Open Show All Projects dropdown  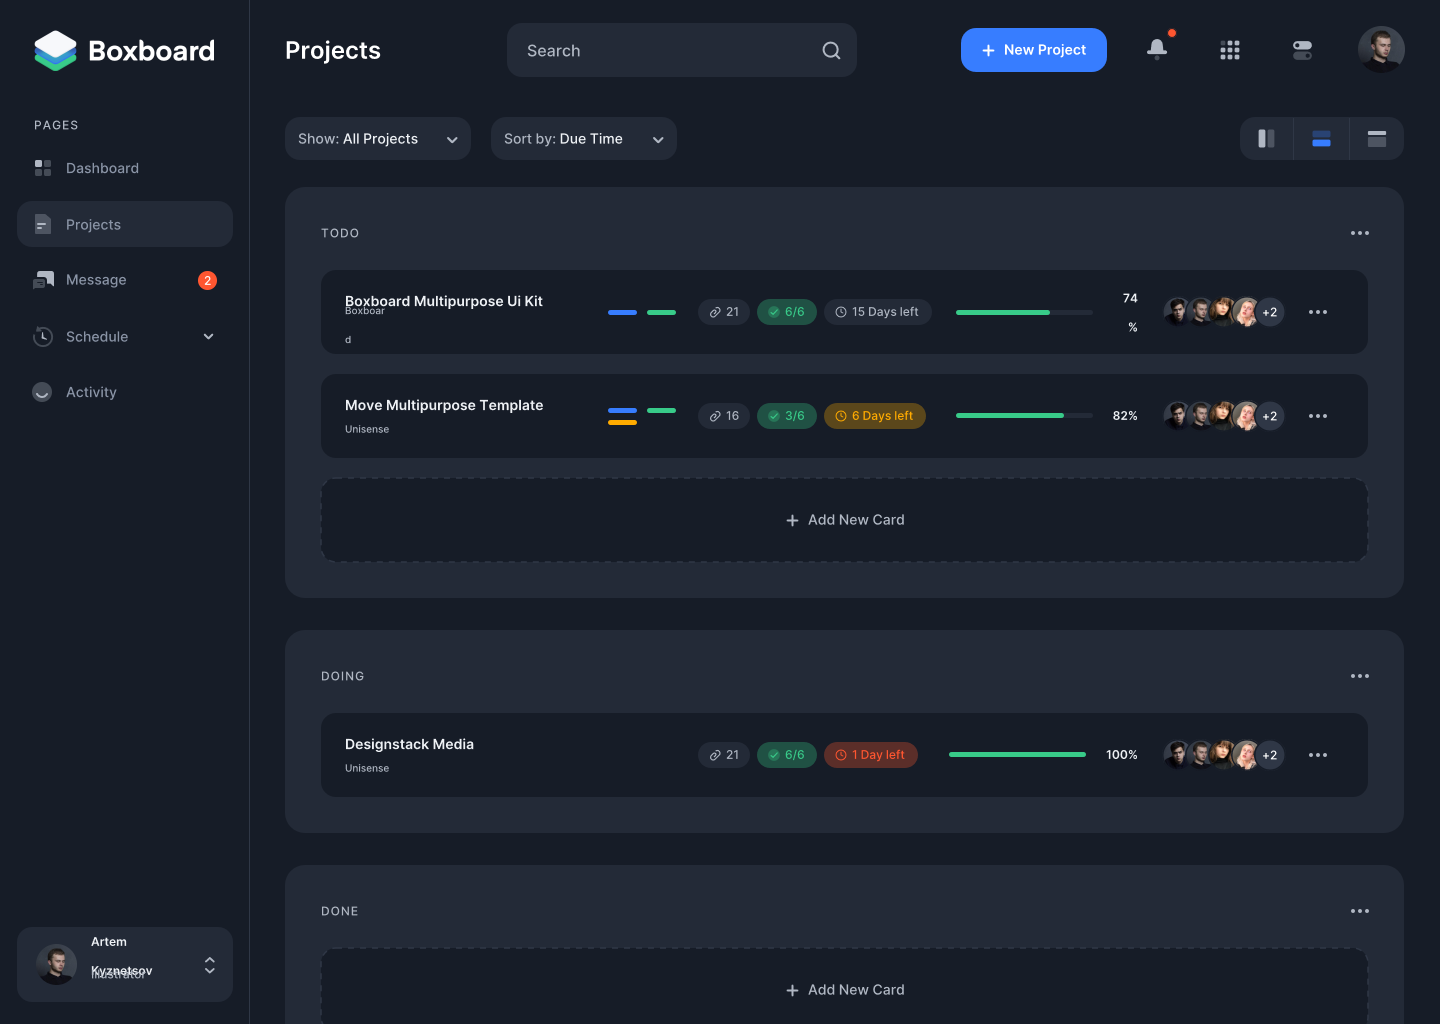[378, 138]
